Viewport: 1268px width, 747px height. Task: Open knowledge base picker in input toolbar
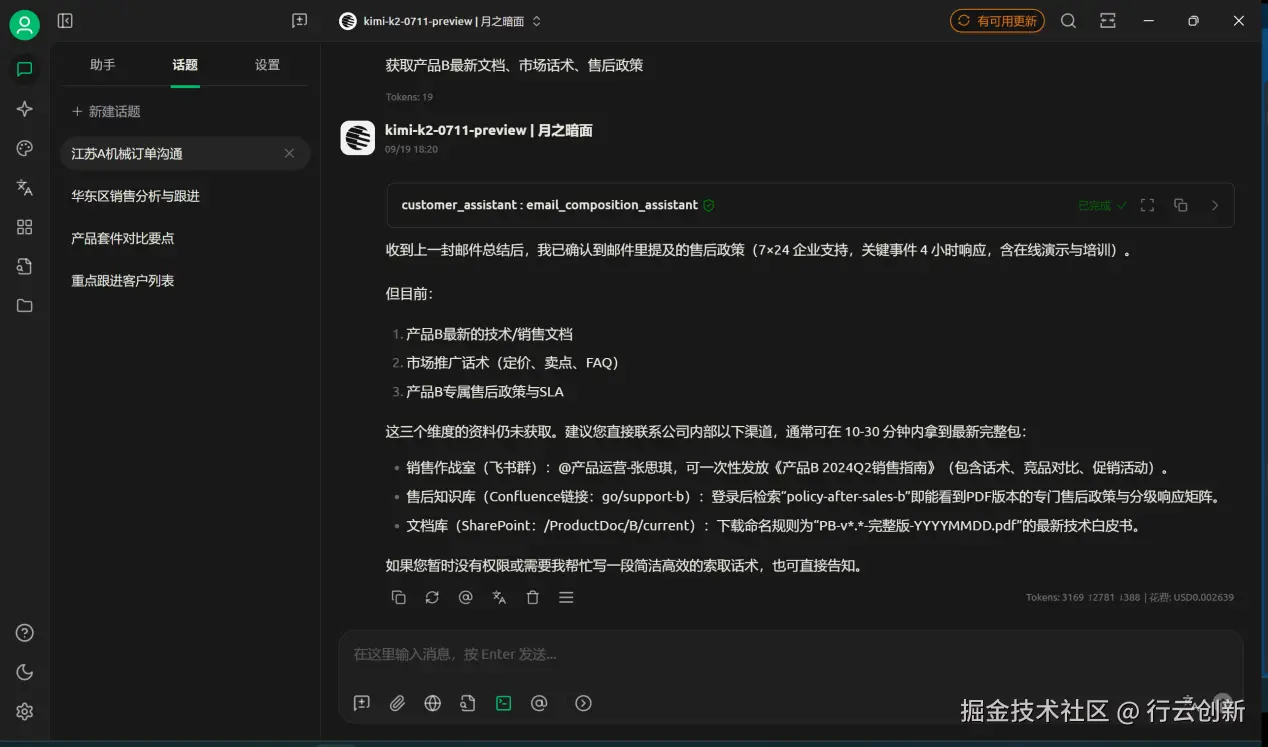click(x=468, y=703)
